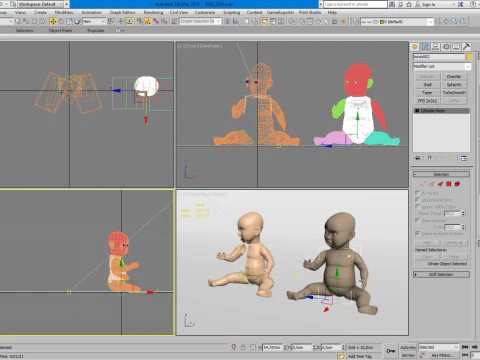Toggle Delete Isolated Vertices checkbox
The height and width of the screenshot is (360, 480).
417,233
